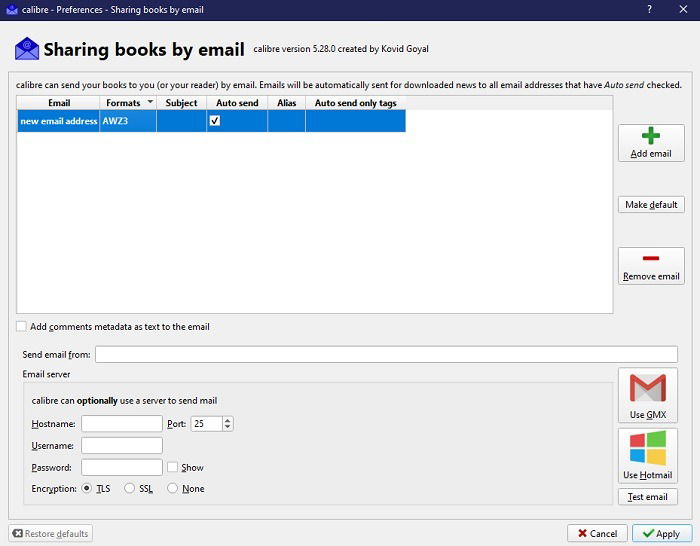Cancel the preferences dialog
This screenshot has width=700, height=546.
(597, 533)
